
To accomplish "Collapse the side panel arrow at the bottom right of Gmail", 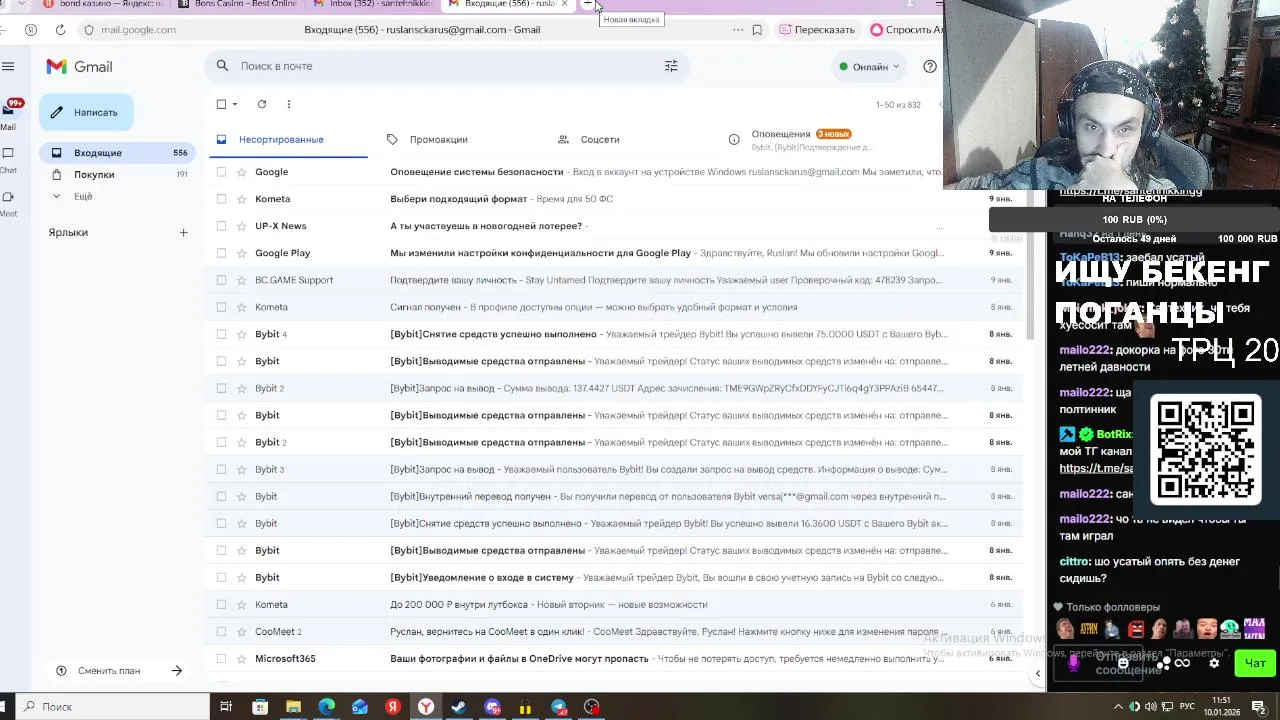I will [x=1037, y=673].
